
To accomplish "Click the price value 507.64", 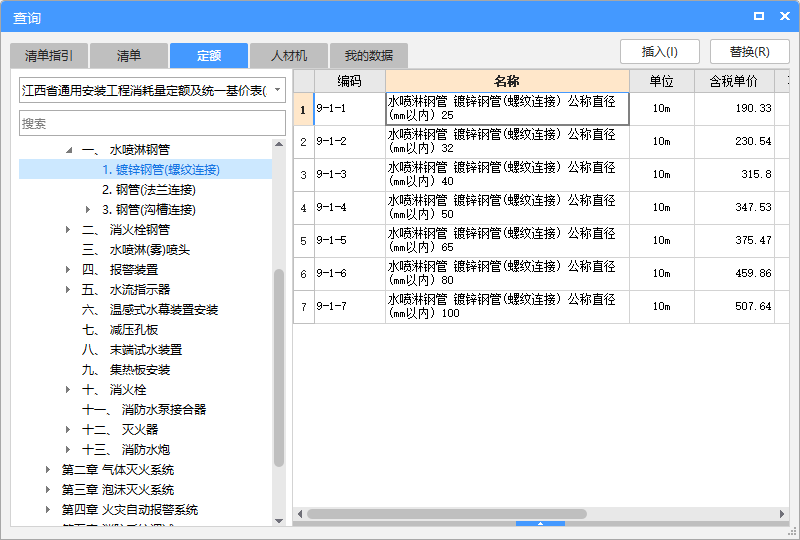I will pyautogui.click(x=753, y=306).
